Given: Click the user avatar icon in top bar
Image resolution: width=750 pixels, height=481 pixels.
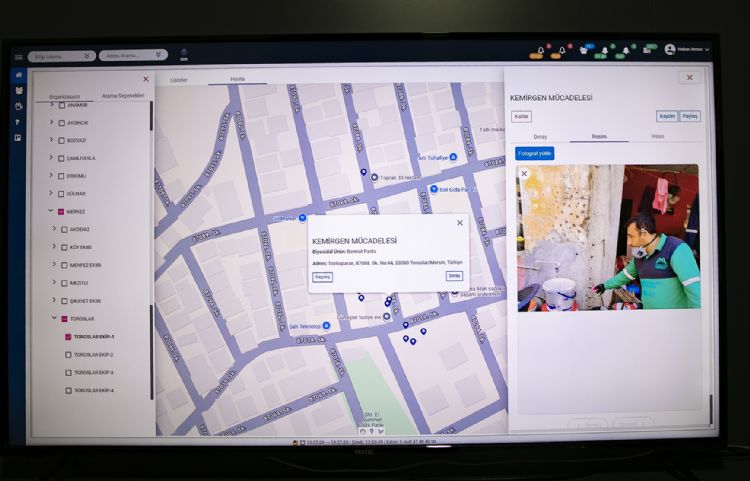Looking at the screenshot, I should (670, 49).
